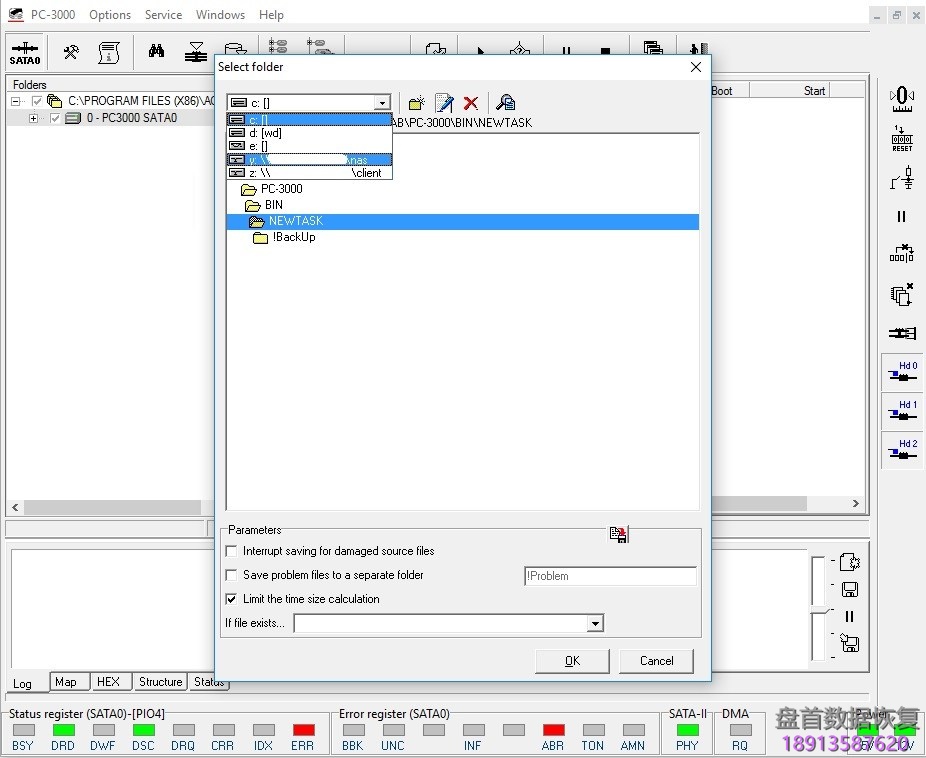Switch to the HEX tab

point(108,682)
